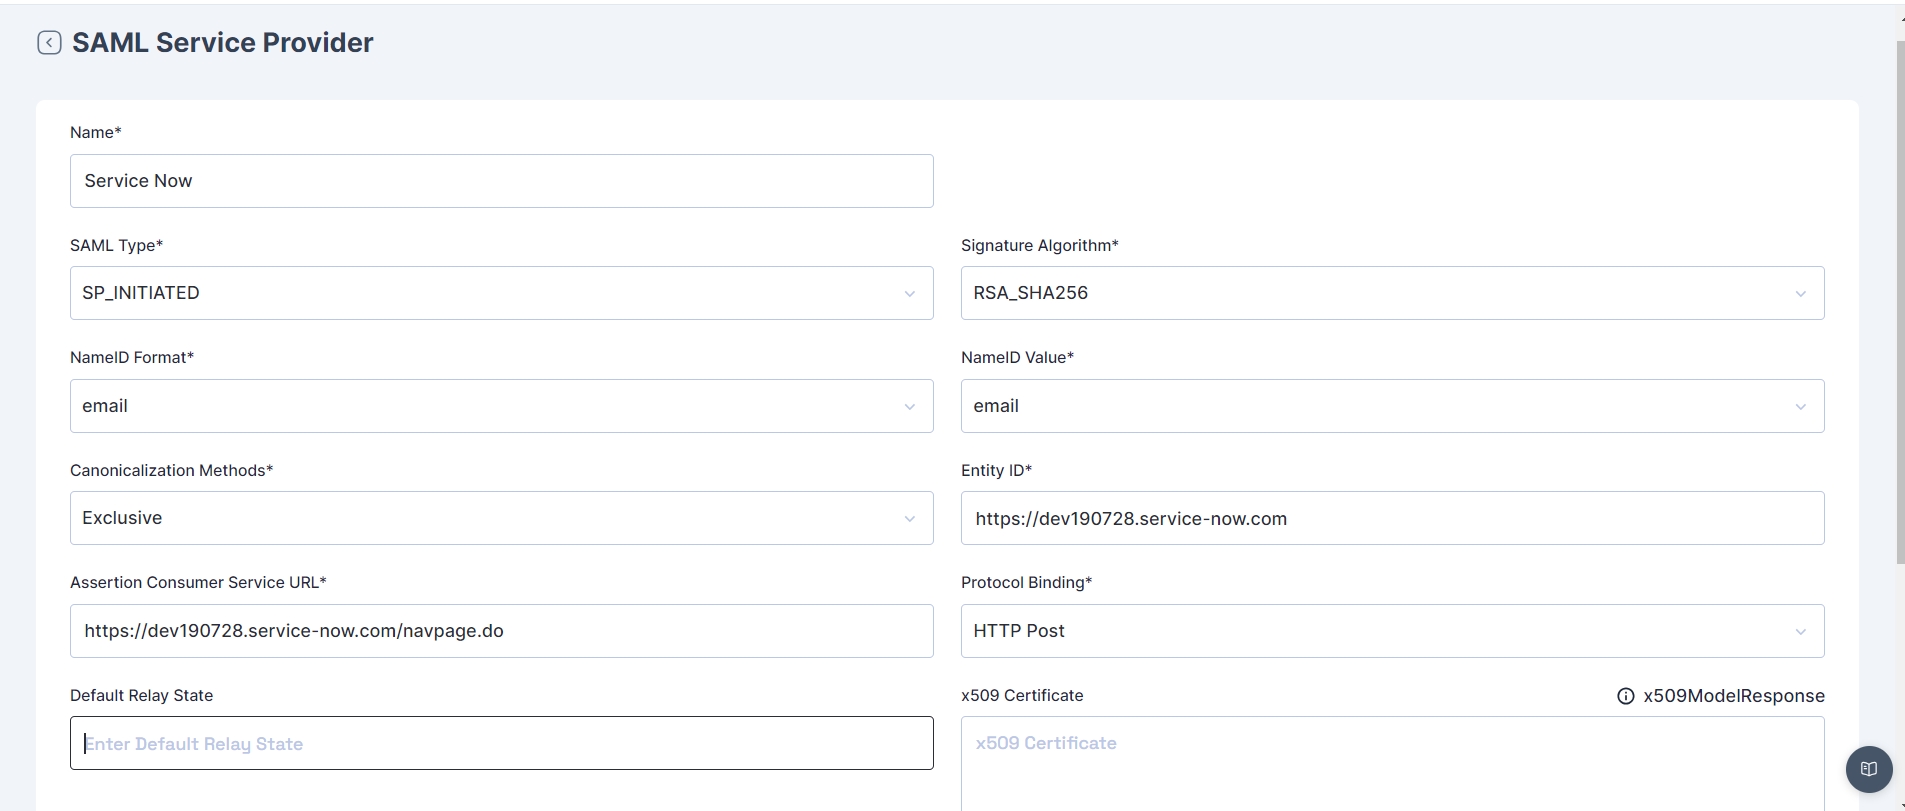
Task: Open the SP_INITIATED SAML Type dropdown
Action: [x=480, y=293]
